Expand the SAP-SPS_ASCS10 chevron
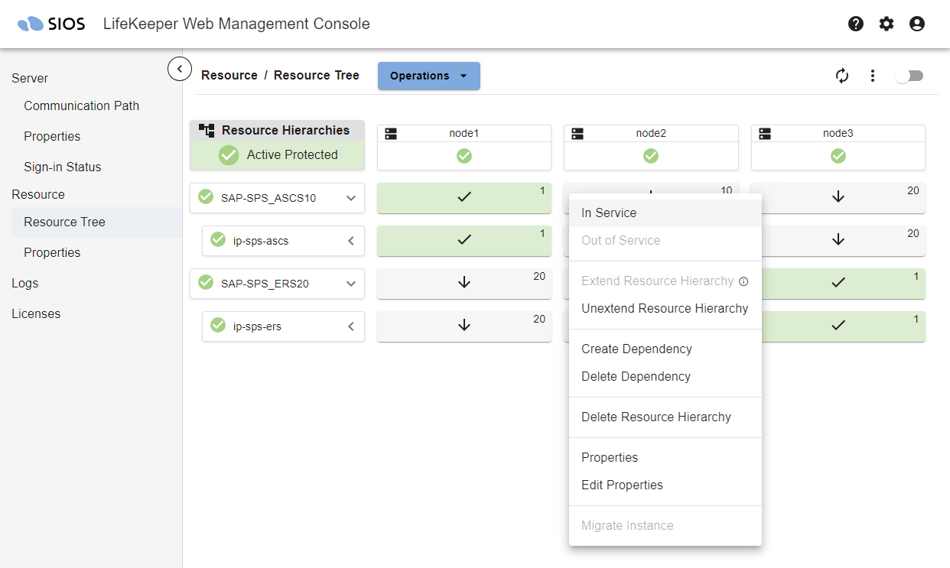Screen dimensions: 950x568 tap(351, 198)
